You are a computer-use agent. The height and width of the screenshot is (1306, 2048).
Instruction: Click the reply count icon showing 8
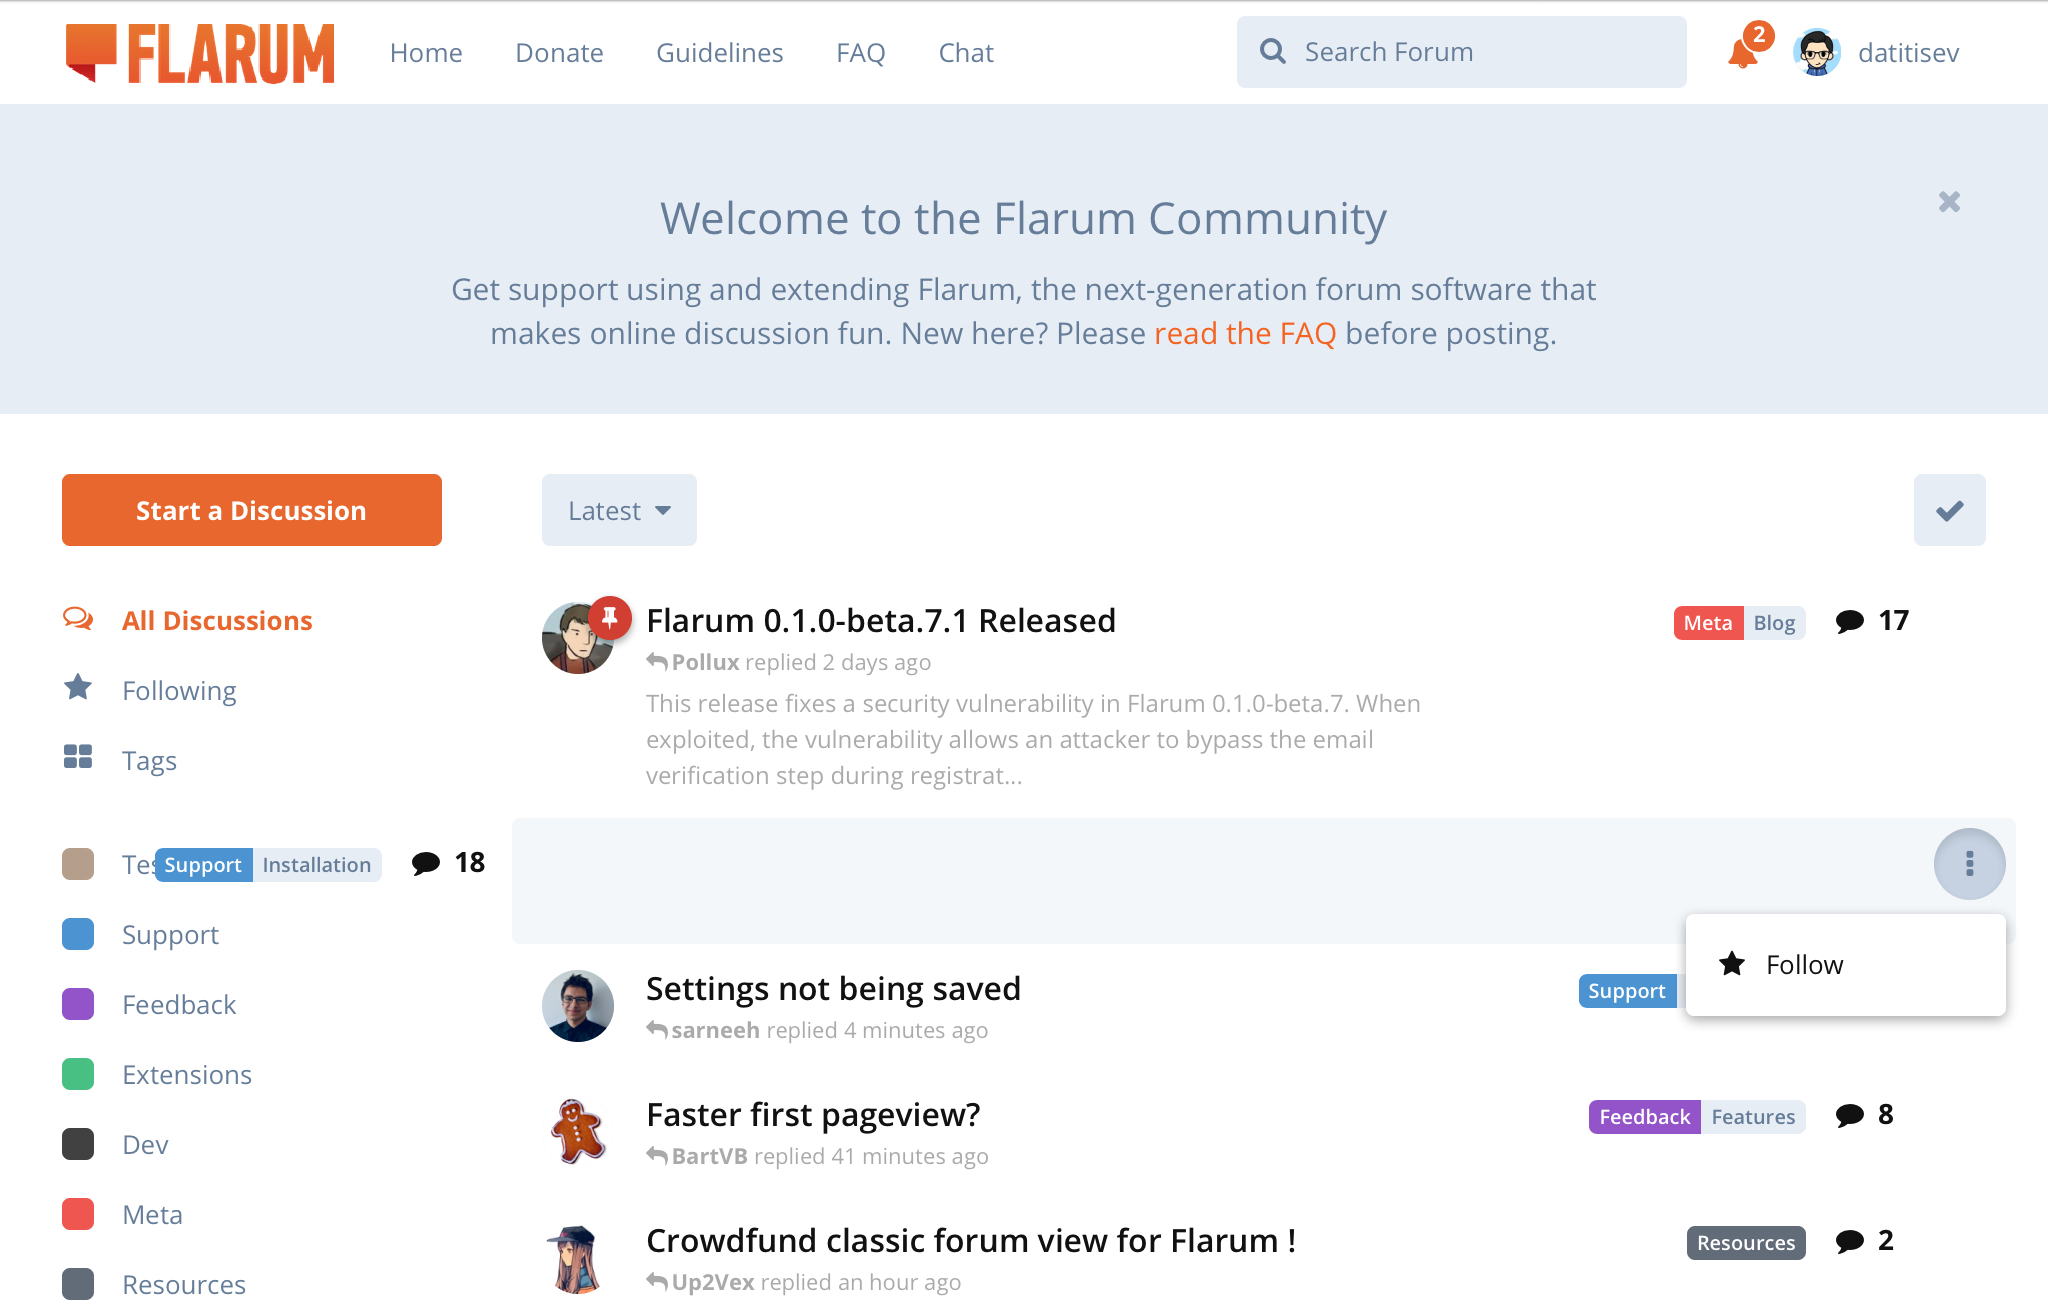coord(1850,1115)
